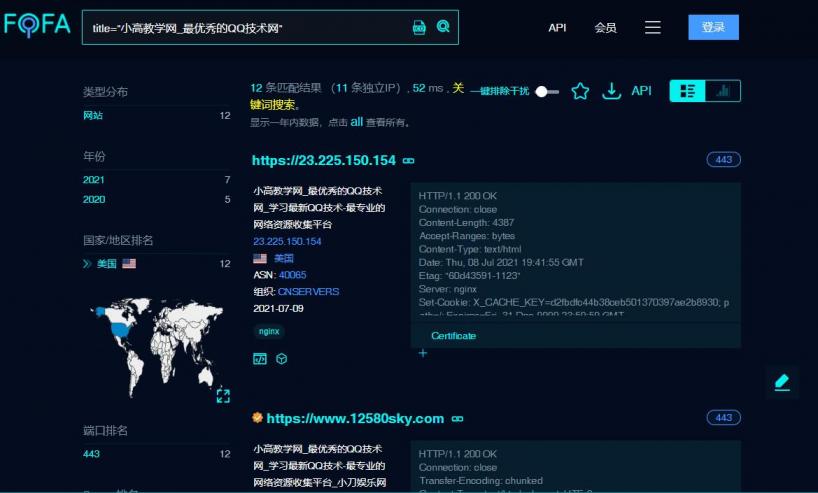
Task: Click the cube icon under nginx tag
Action: click(x=282, y=359)
